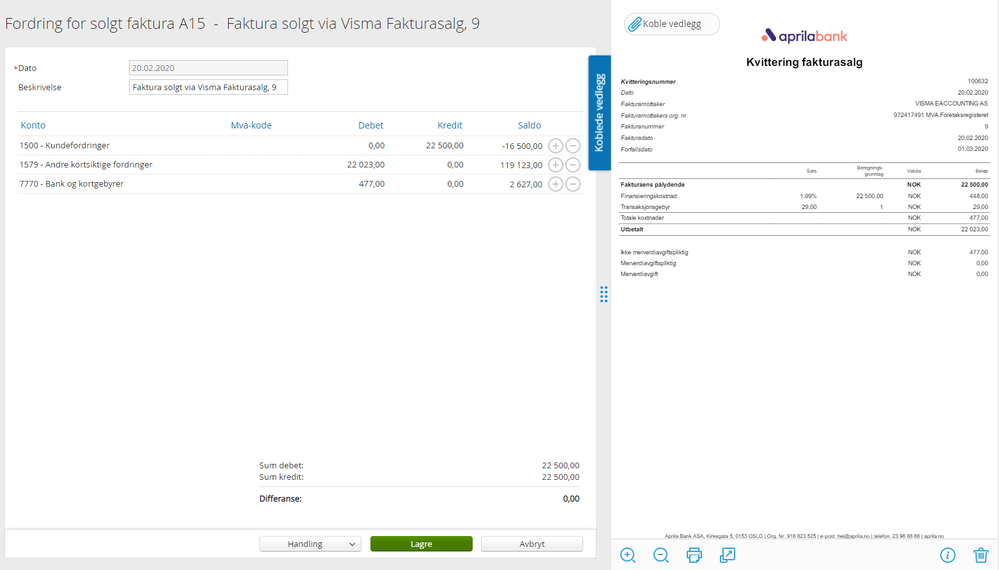
Task: Print the attached receipt
Action: (694, 555)
